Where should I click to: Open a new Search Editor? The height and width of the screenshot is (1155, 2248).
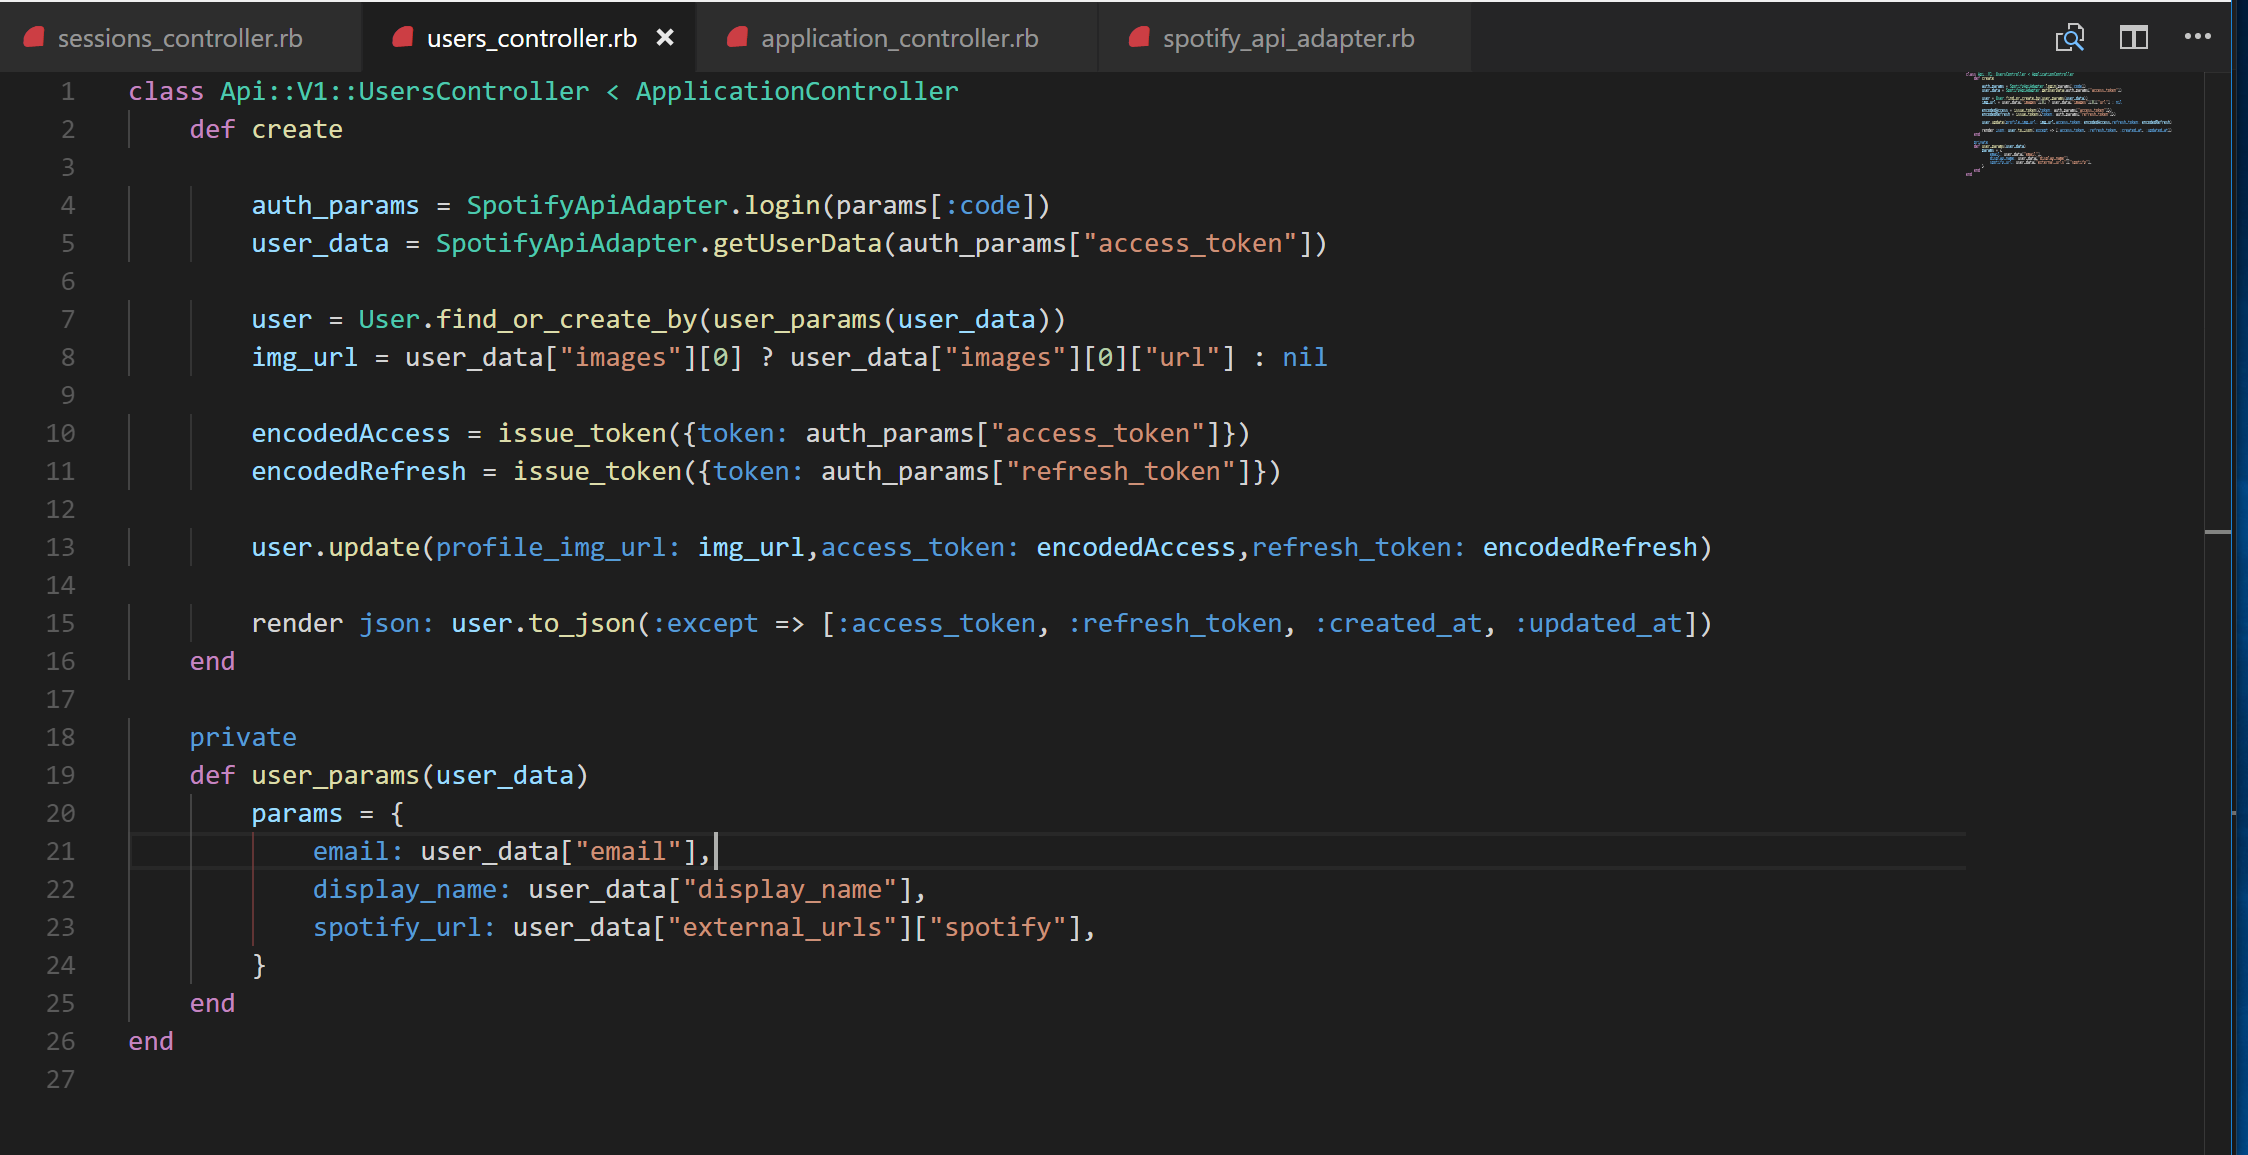click(x=2070, y=37)
